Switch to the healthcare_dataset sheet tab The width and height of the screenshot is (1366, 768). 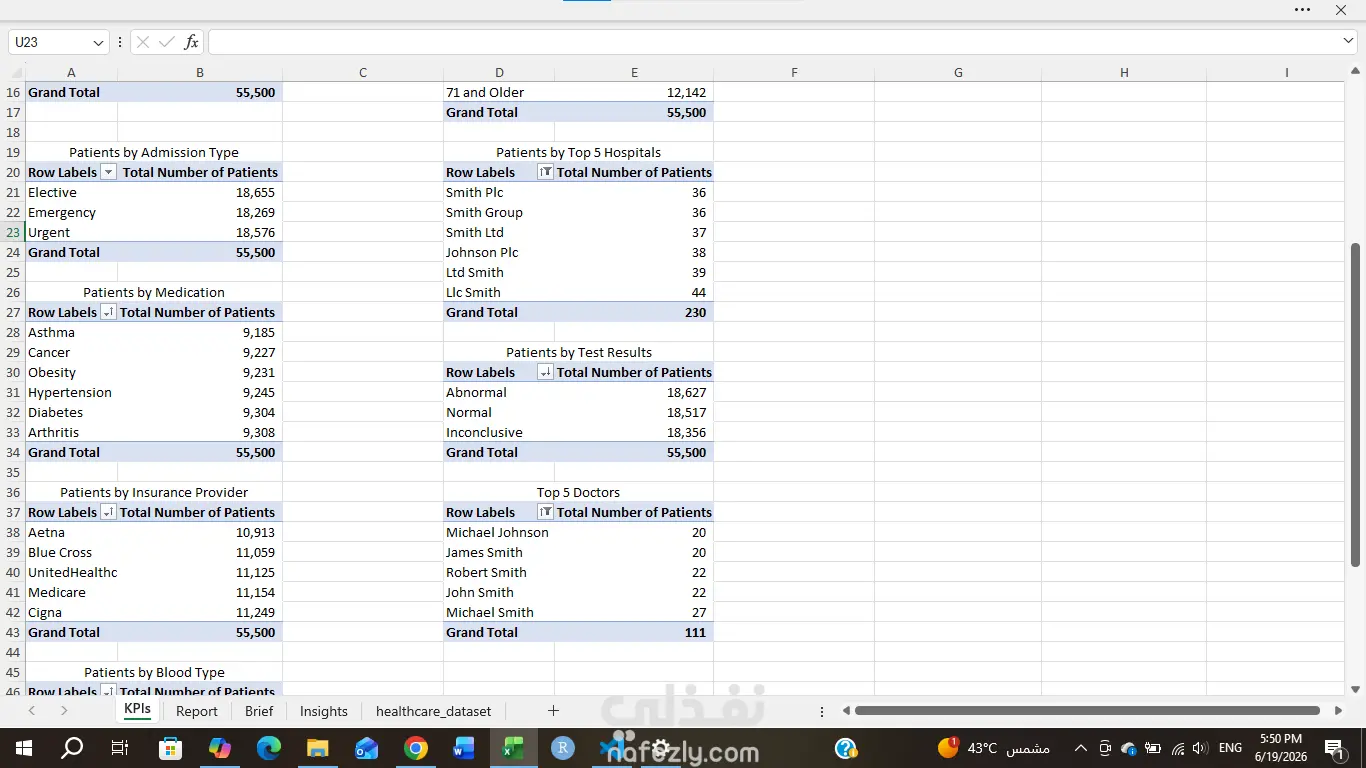433,711
